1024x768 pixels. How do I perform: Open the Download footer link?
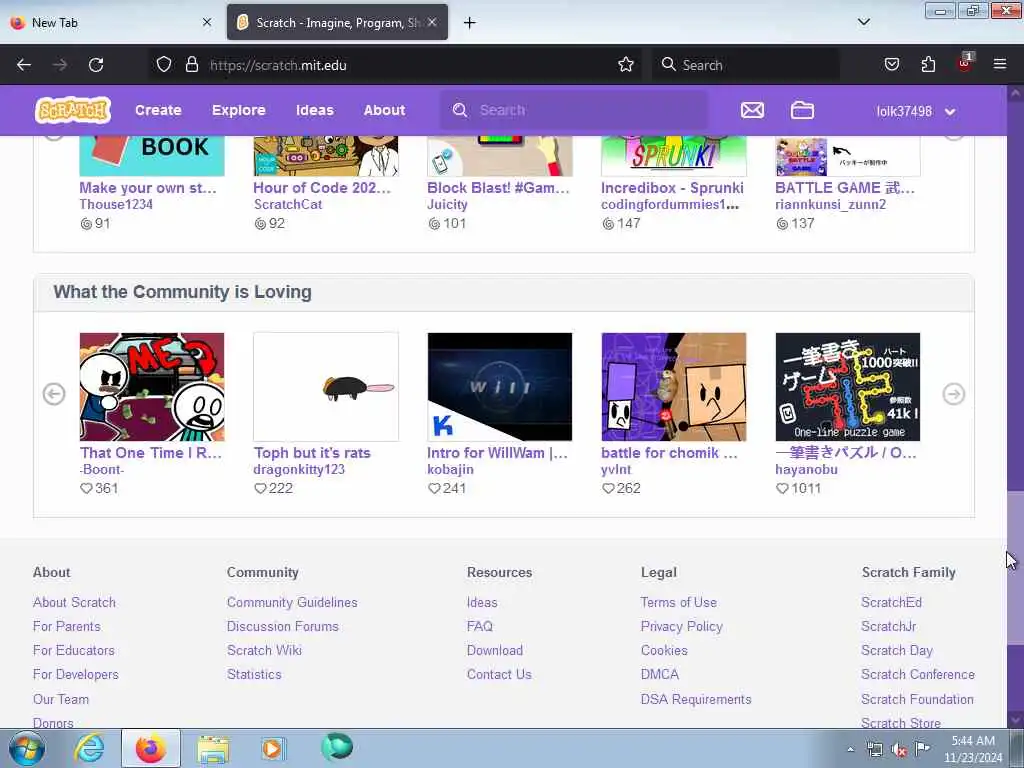[x=494, y=650]
